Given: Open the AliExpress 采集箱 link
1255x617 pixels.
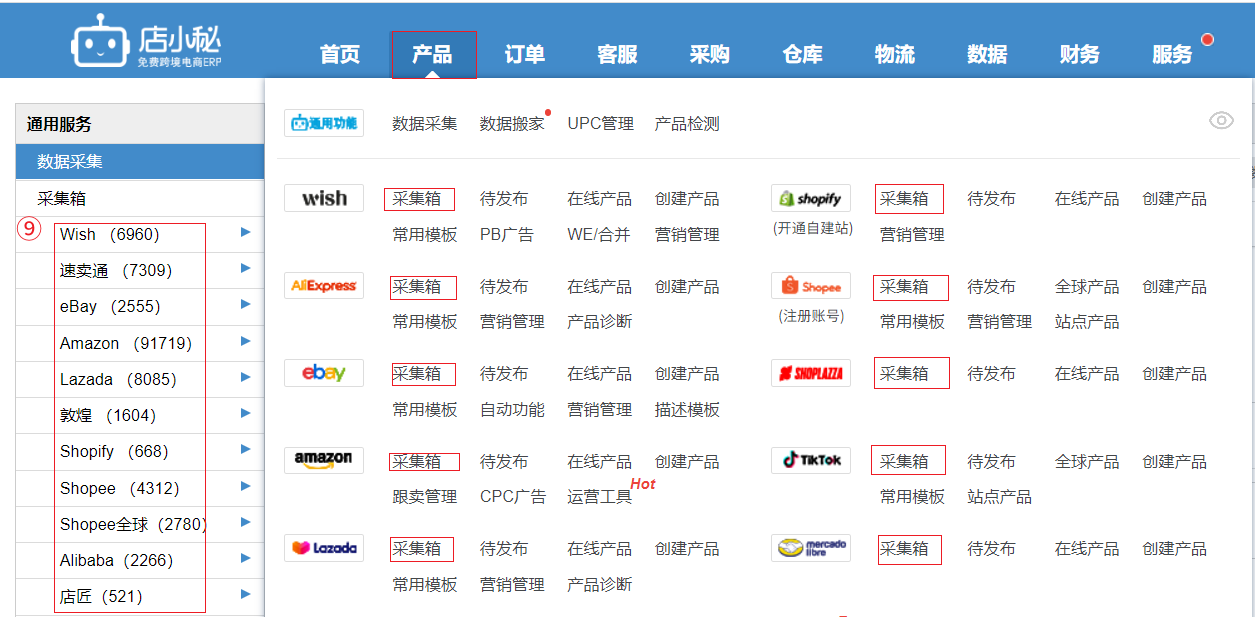Looking at the screenshot, I should (417, 287).
